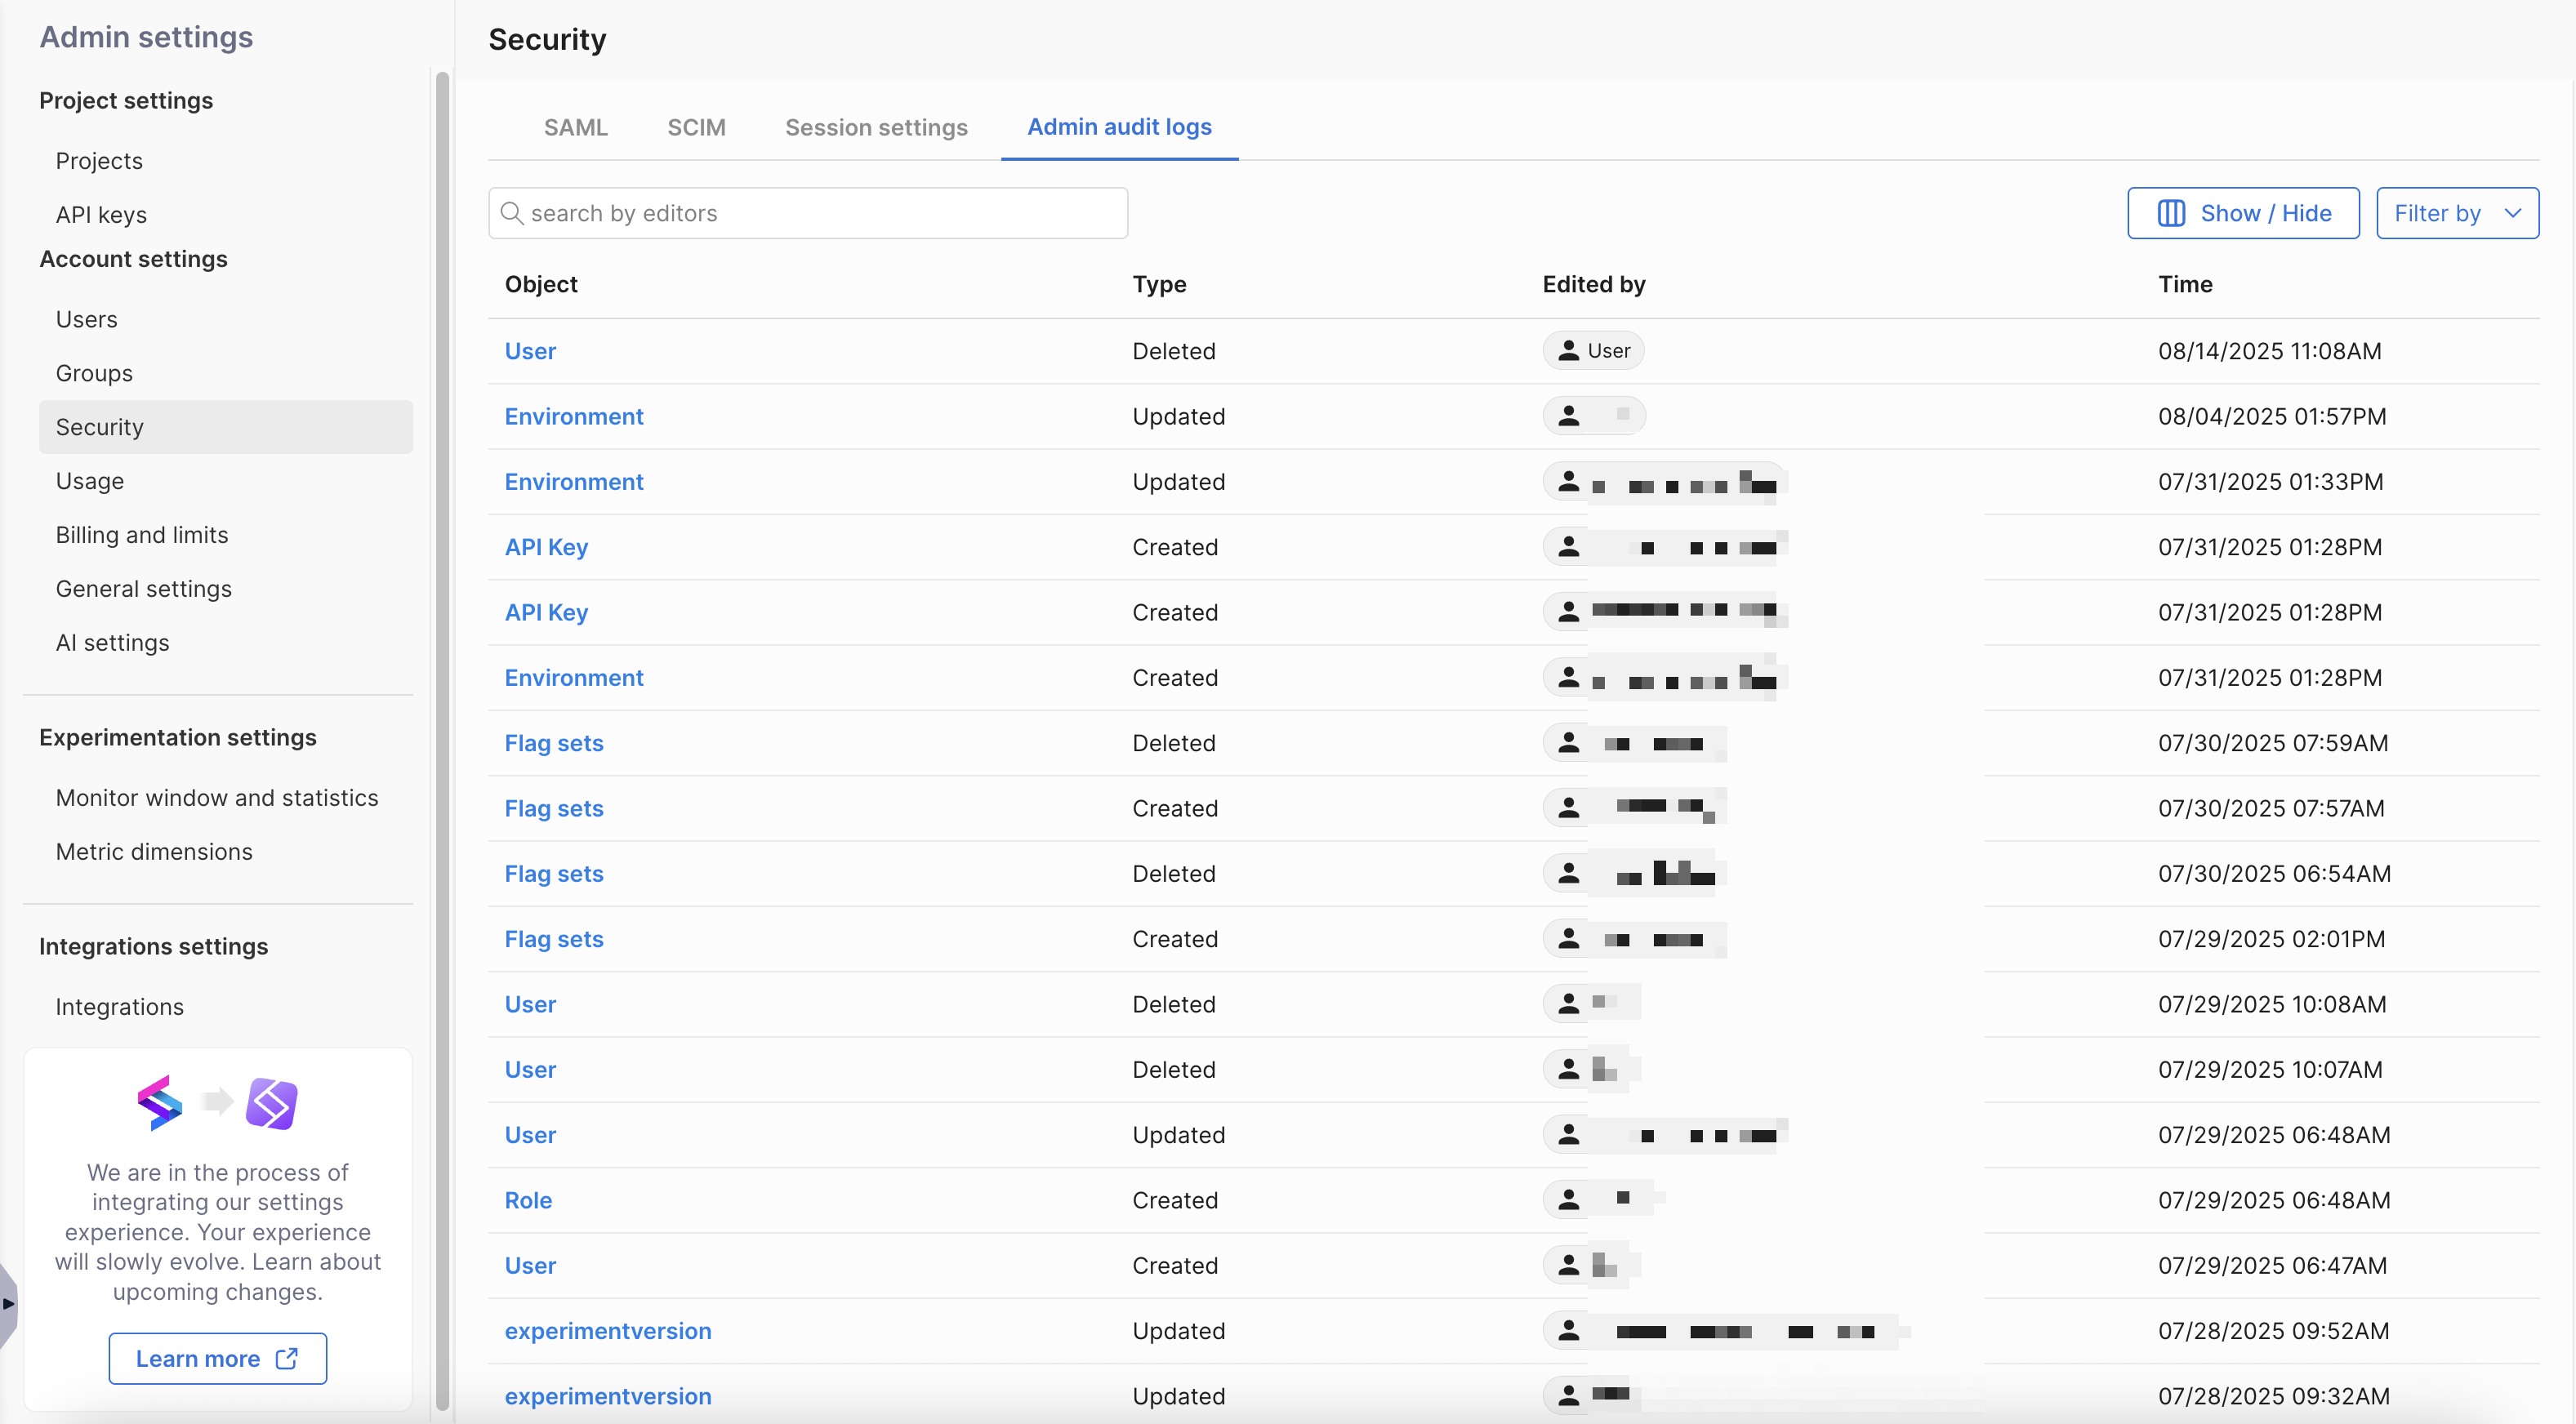This screenshot has width=2576, height=1424.
Task: Open Billing and limits in sidebar
Action: 142,535
